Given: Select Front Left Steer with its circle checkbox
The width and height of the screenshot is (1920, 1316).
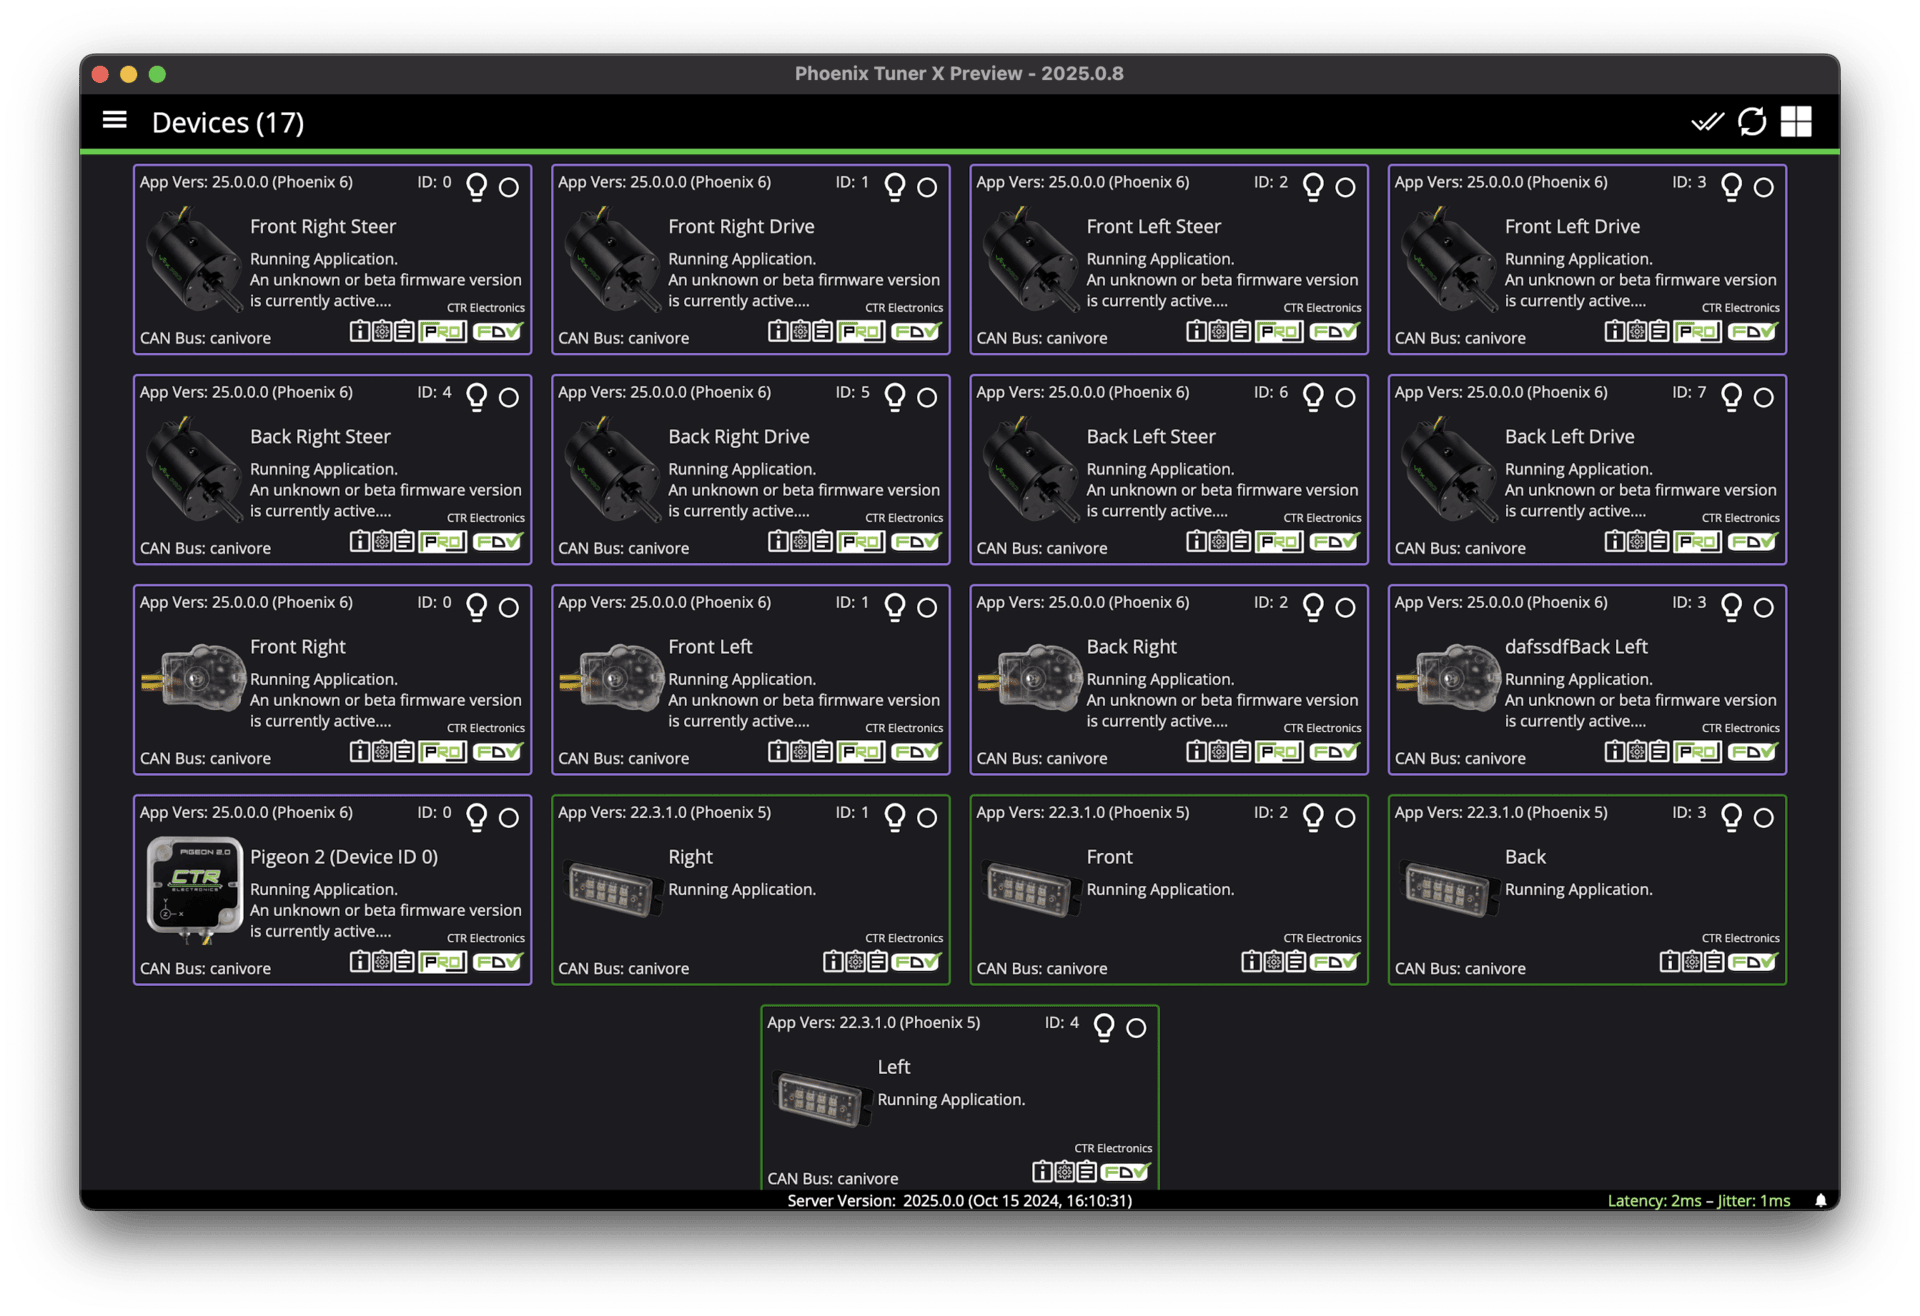Looking at the screenshot, I should (1345, 187).
